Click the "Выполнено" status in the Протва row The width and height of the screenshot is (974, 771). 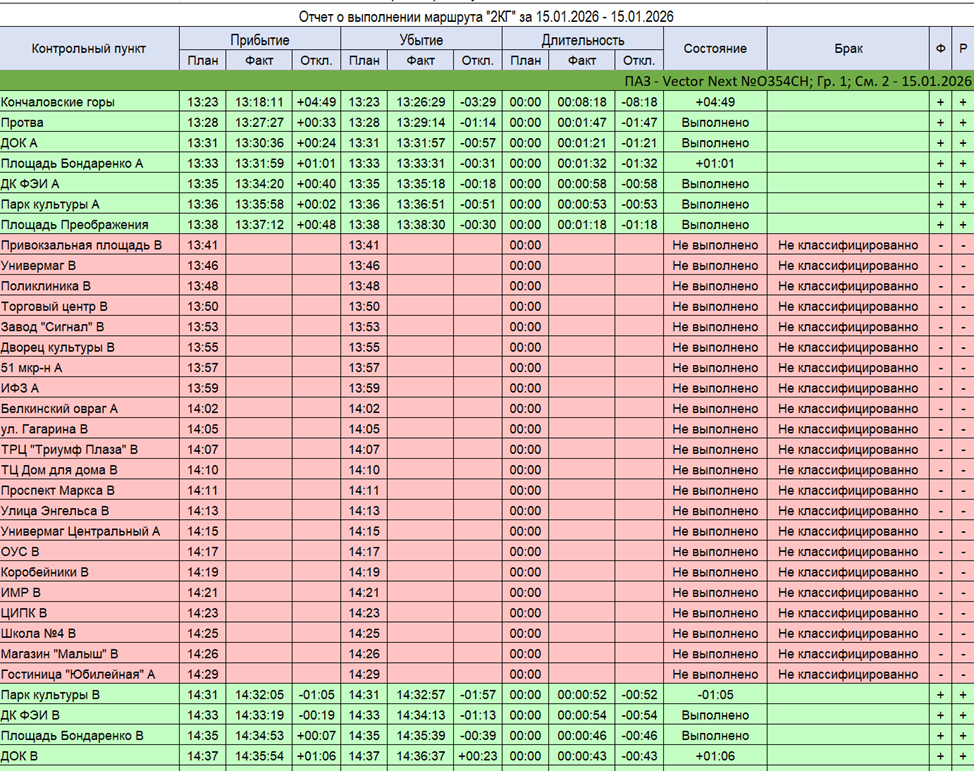tap(715, 123)
